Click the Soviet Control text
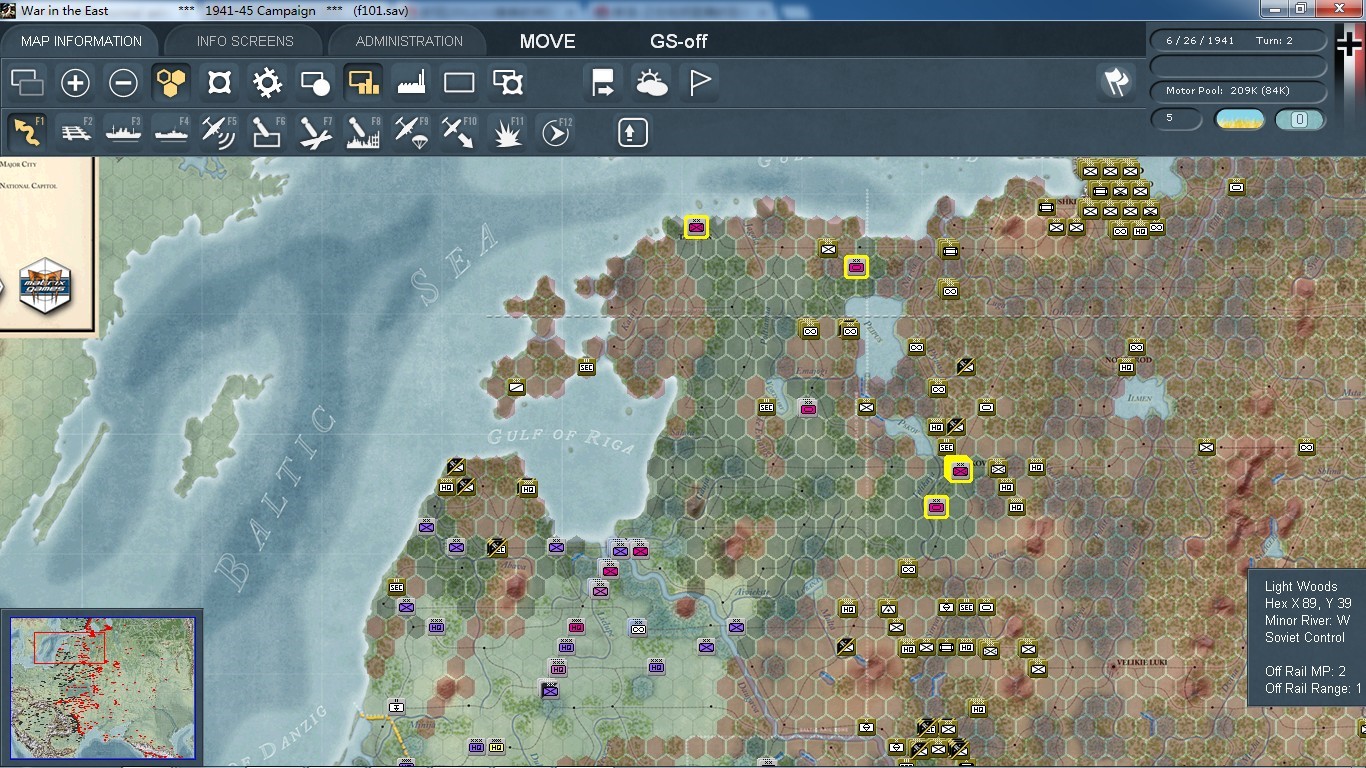Image resolution: width=1366 pixels, height=768 pixels. point(1305,638)
